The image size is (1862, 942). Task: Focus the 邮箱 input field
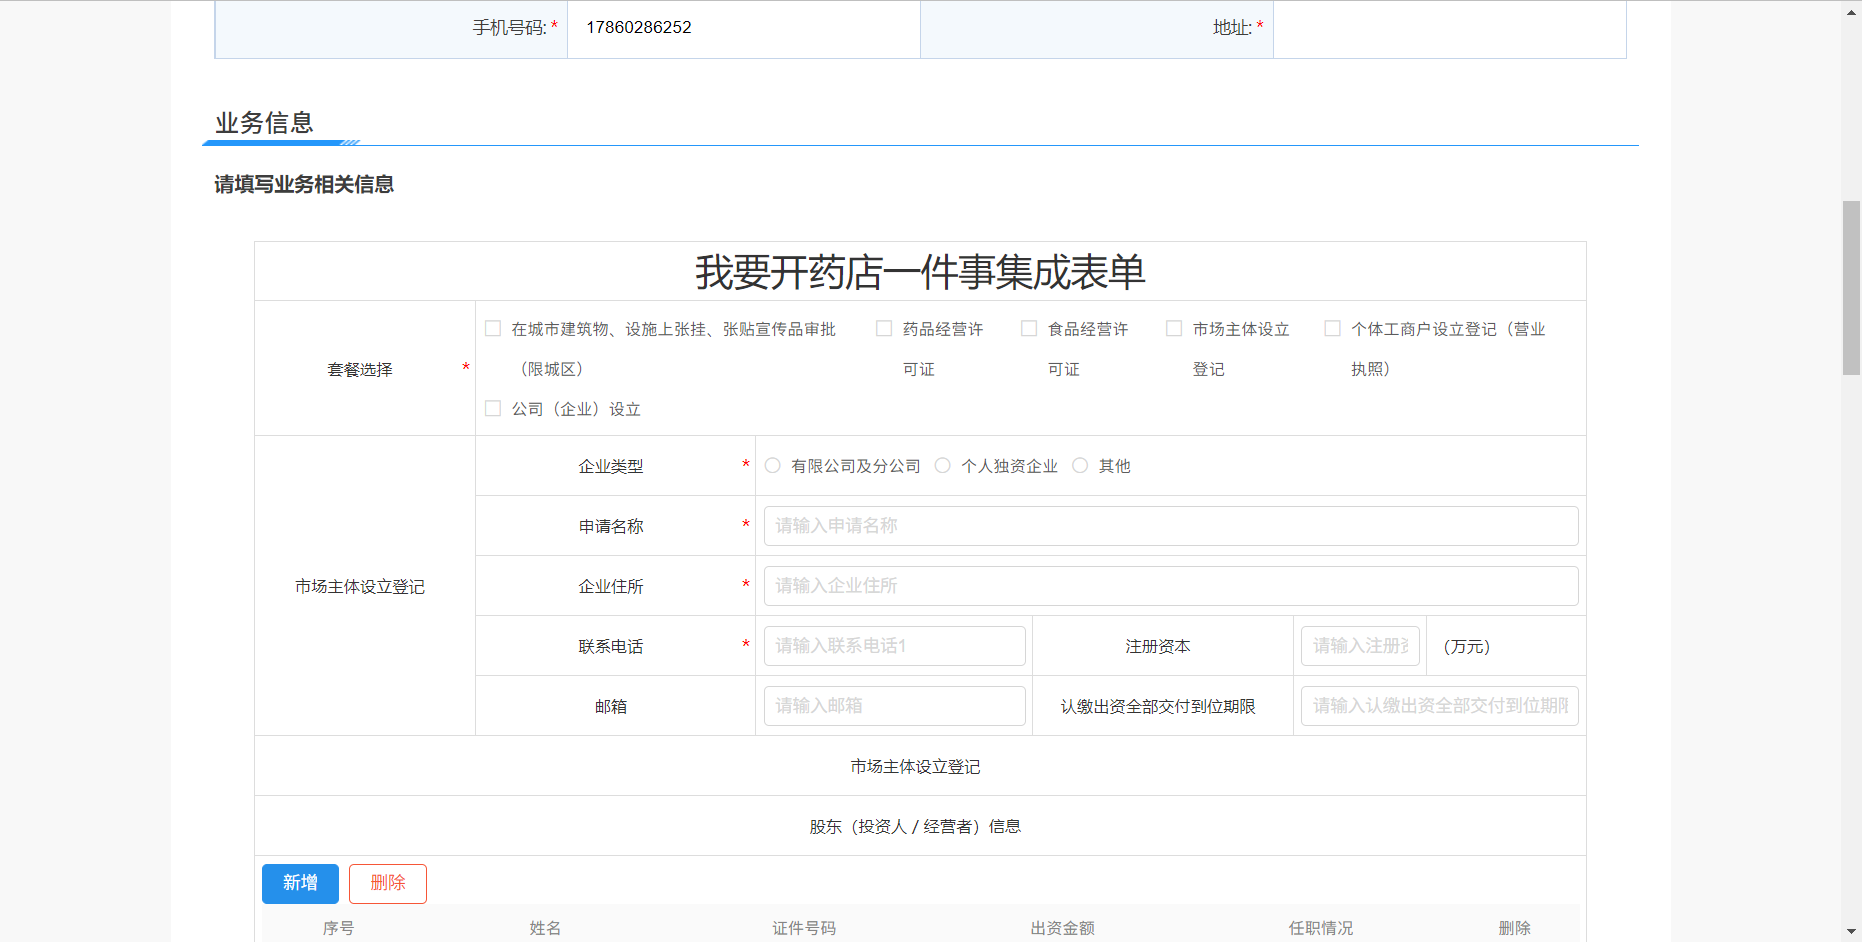(894, 706)
